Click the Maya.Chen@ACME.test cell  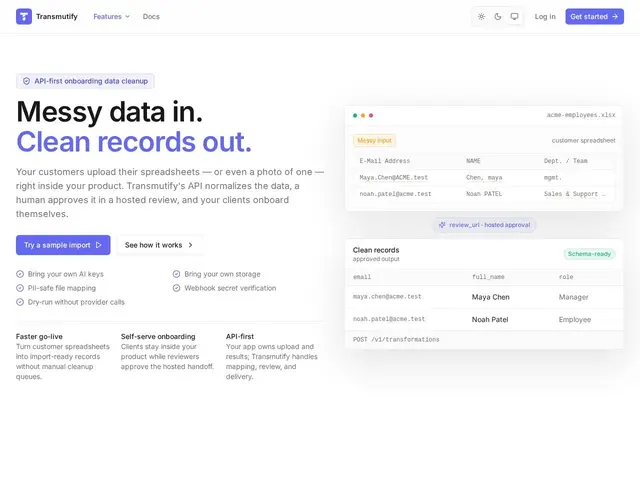coord(393,178)
